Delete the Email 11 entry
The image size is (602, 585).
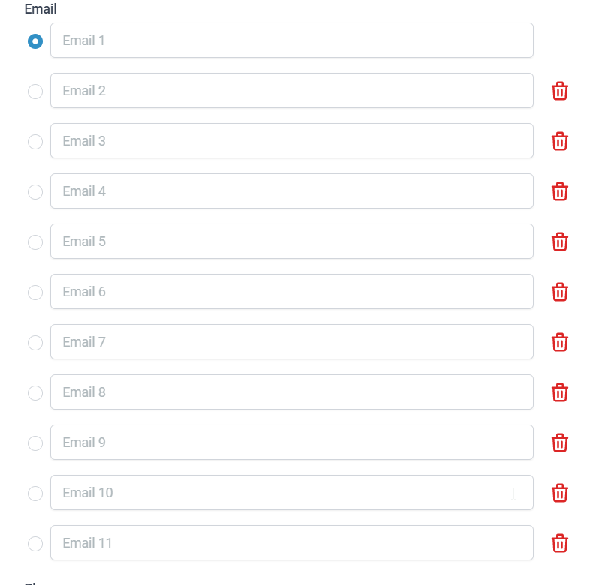(559, 544)
